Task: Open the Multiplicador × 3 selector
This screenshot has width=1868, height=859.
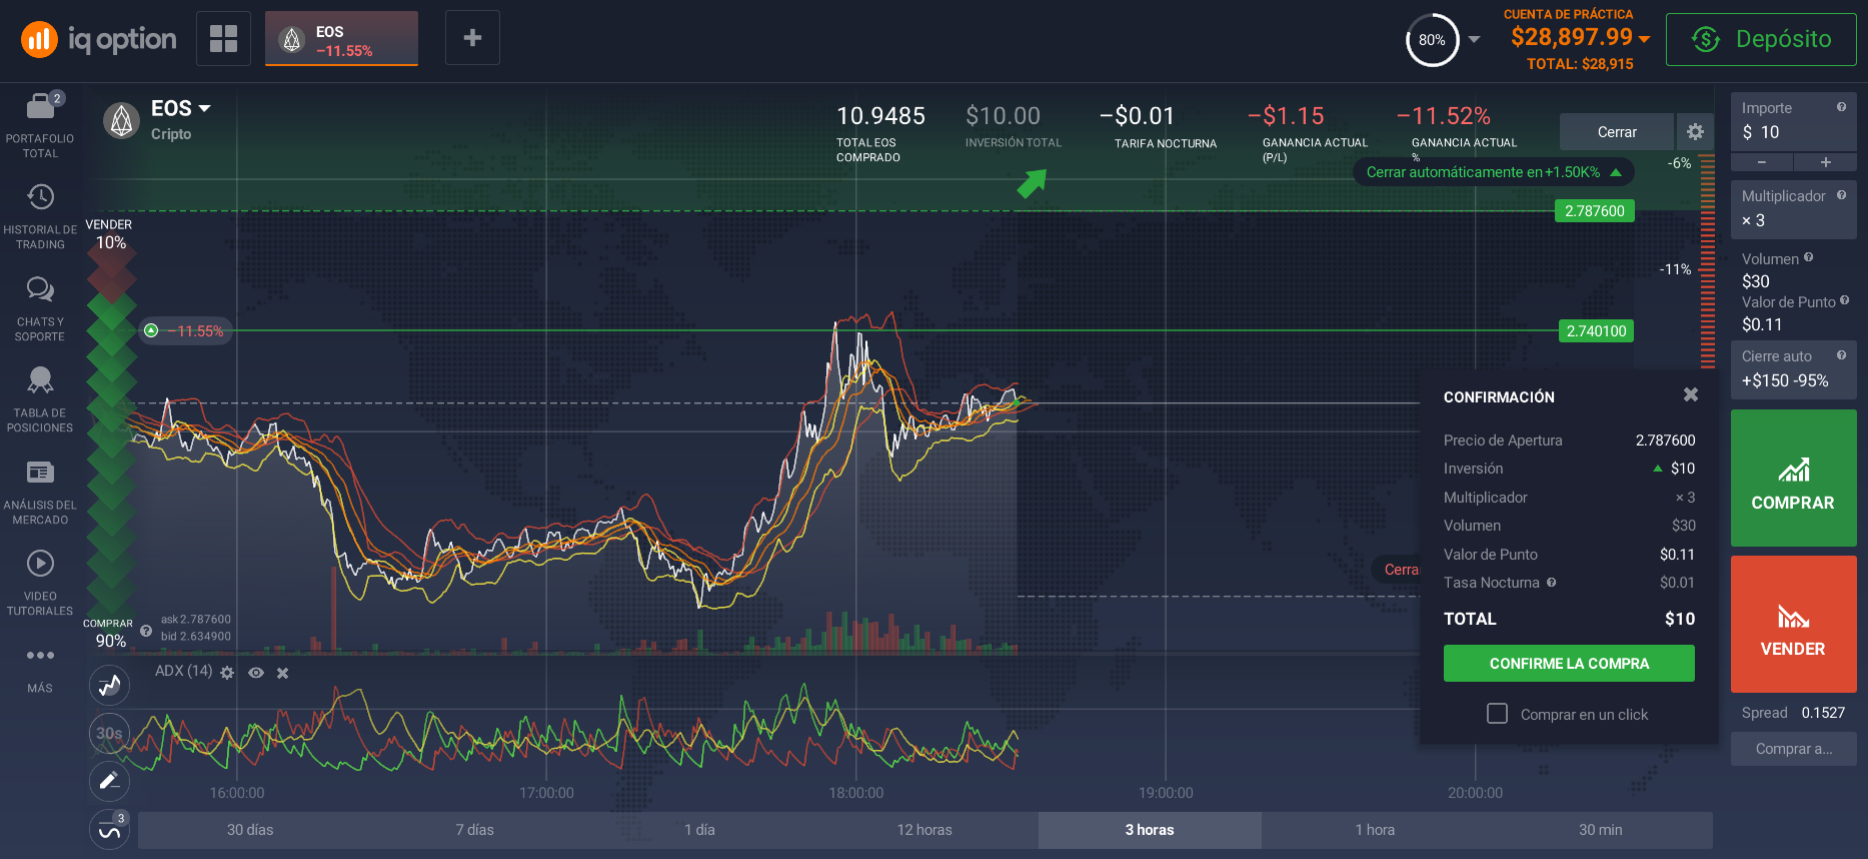Action: 1793,209
